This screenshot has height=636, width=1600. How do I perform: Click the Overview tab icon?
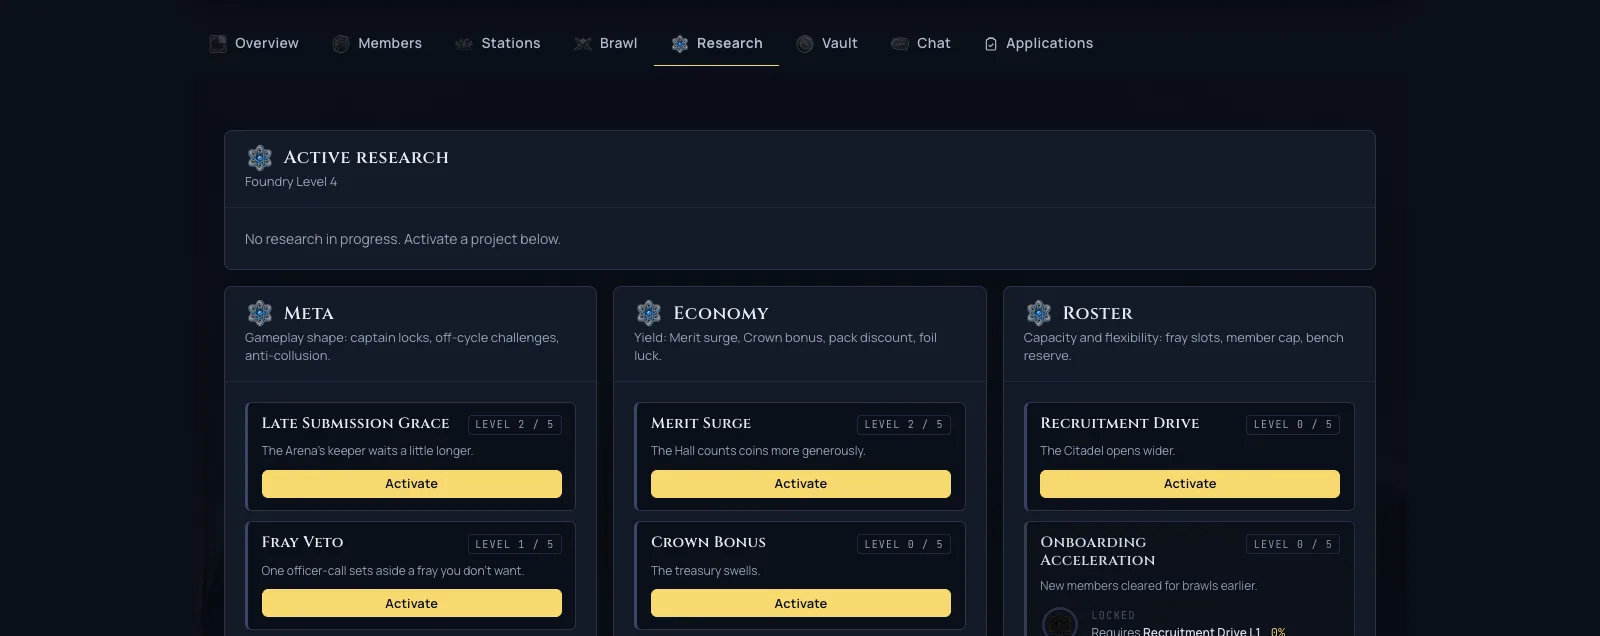(218, 44)
